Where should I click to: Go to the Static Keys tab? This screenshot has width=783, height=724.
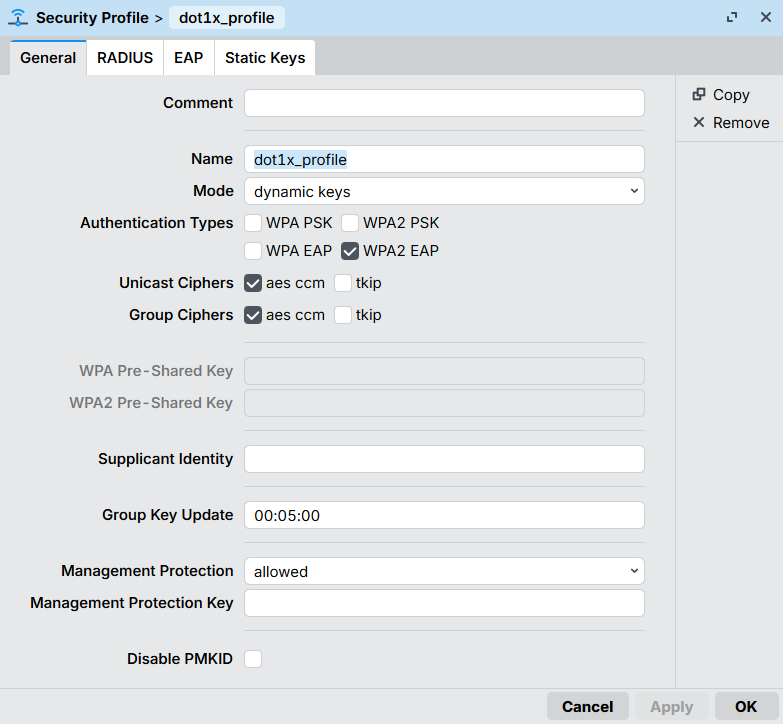tap(264, 58)
